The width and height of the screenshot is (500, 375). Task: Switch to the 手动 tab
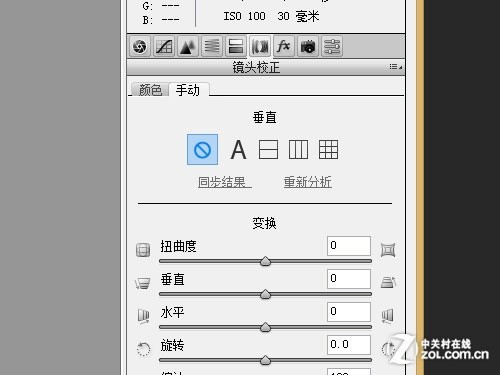(x=188, y=90)
